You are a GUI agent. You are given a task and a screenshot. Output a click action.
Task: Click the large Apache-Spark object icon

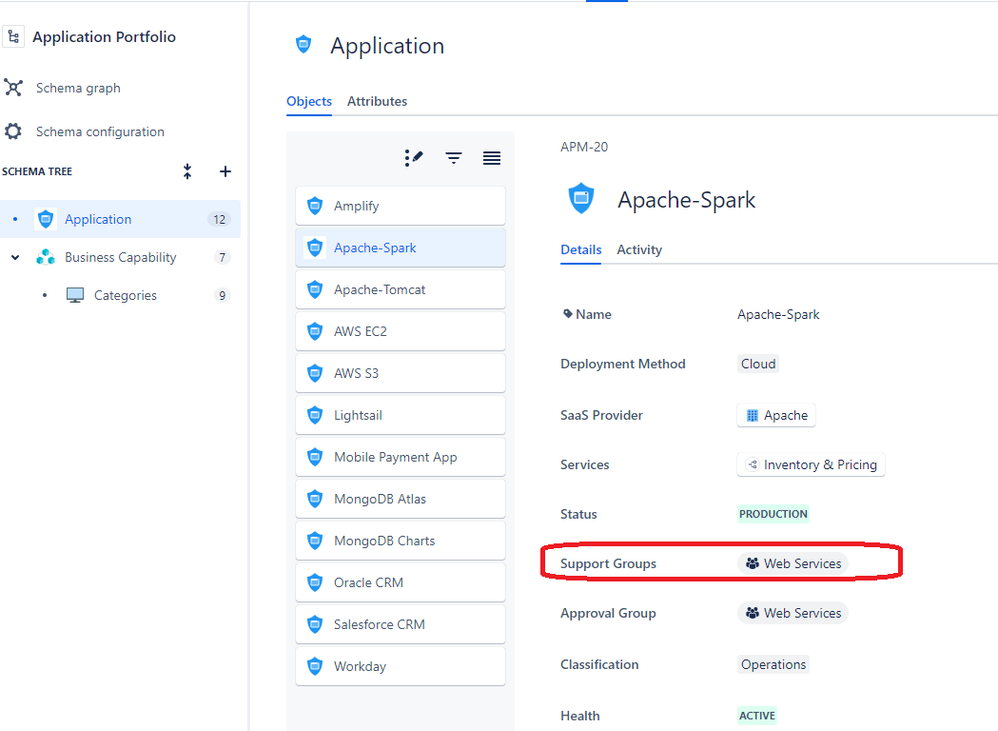point(581,198)
